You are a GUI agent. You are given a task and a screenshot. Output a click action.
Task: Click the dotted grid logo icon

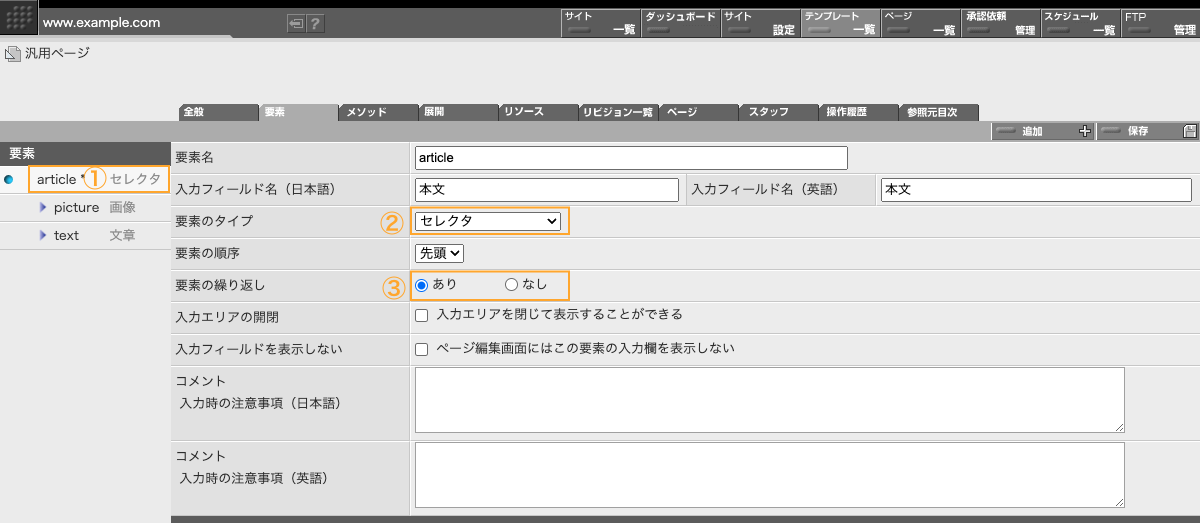coord(19,18)
